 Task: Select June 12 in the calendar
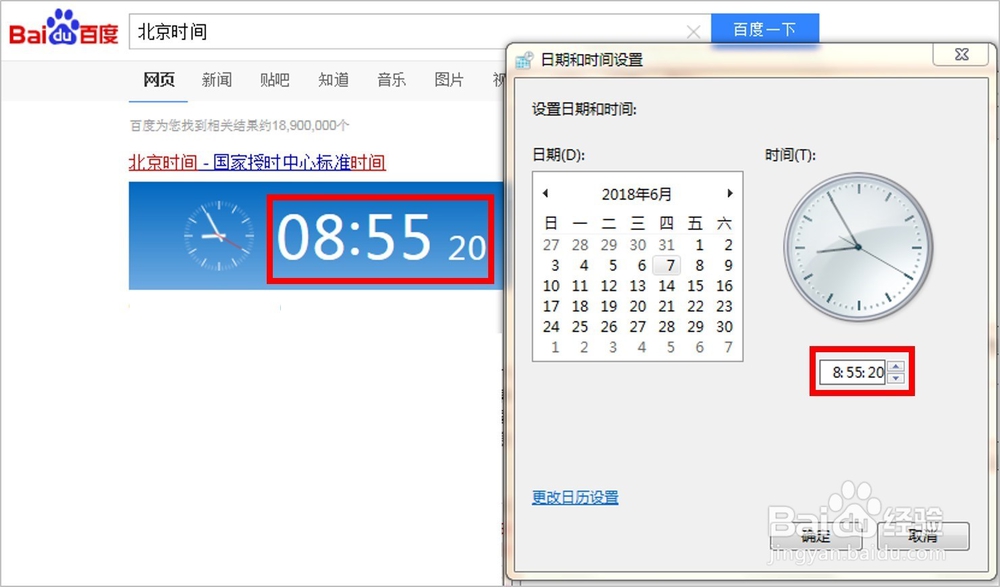(x=609, y=286)
